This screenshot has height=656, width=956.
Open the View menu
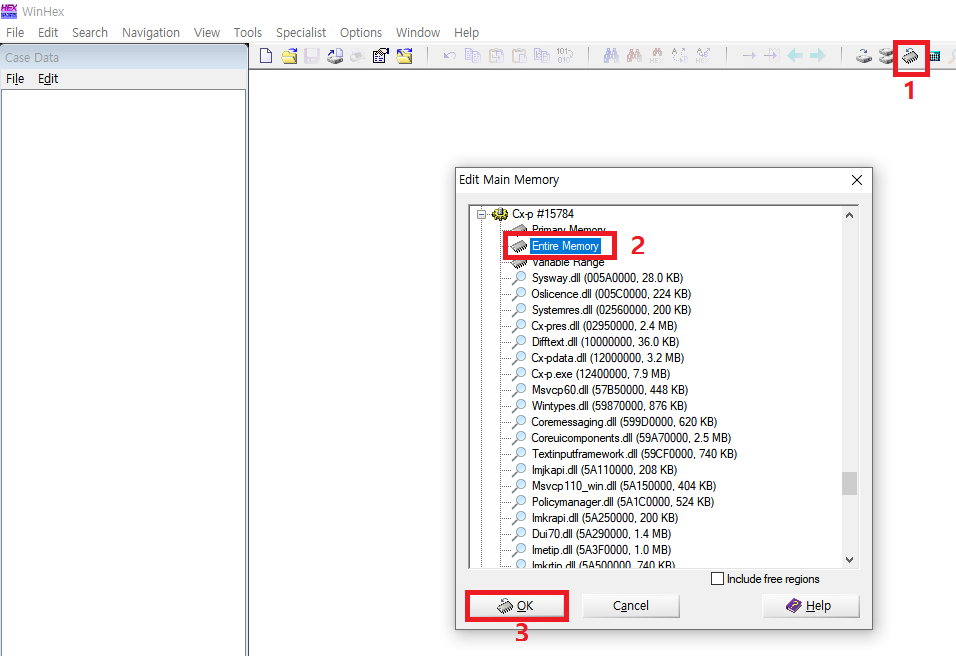coord(207,32)
